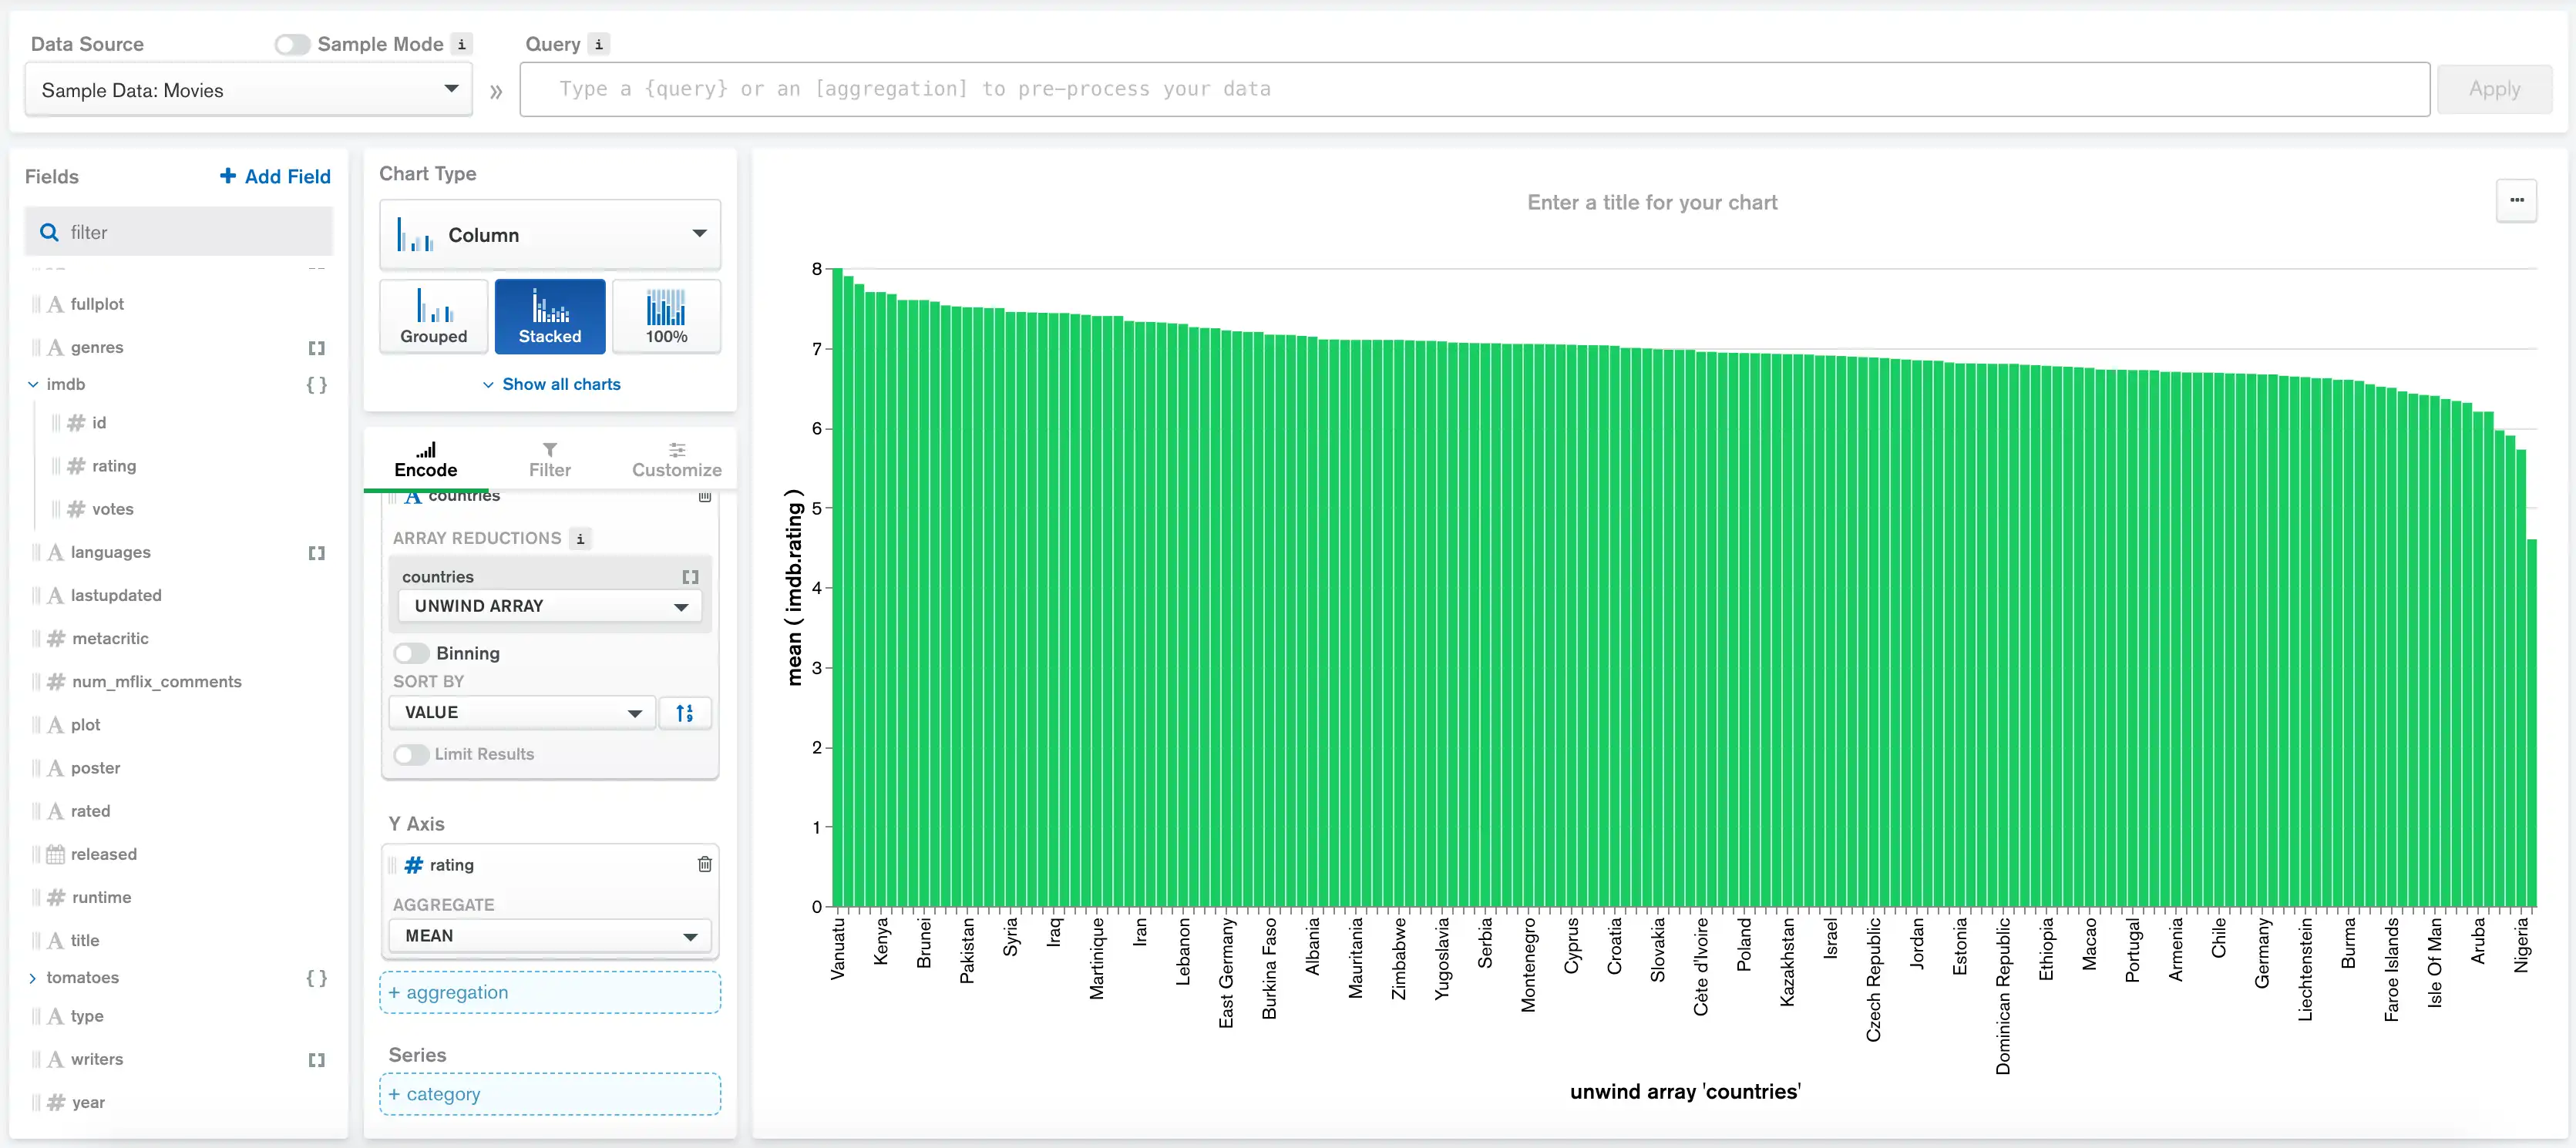Image resolution: width=2576 pixels, height=1148 pixels.
Task: Enable the Limit Results toggle
Action: pyautogui.click(x=409, y=754)
